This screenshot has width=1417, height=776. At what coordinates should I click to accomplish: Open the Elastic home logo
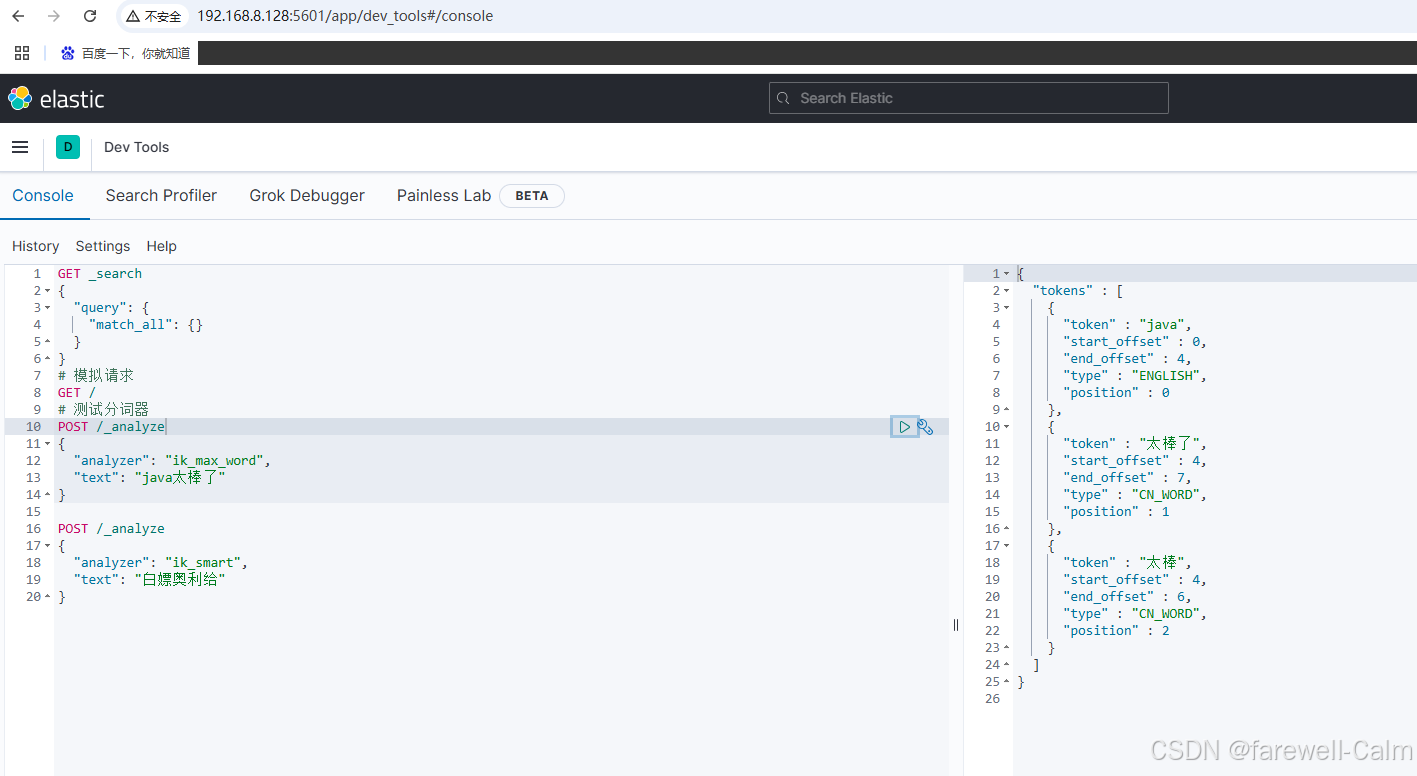[x=56, y=98]
